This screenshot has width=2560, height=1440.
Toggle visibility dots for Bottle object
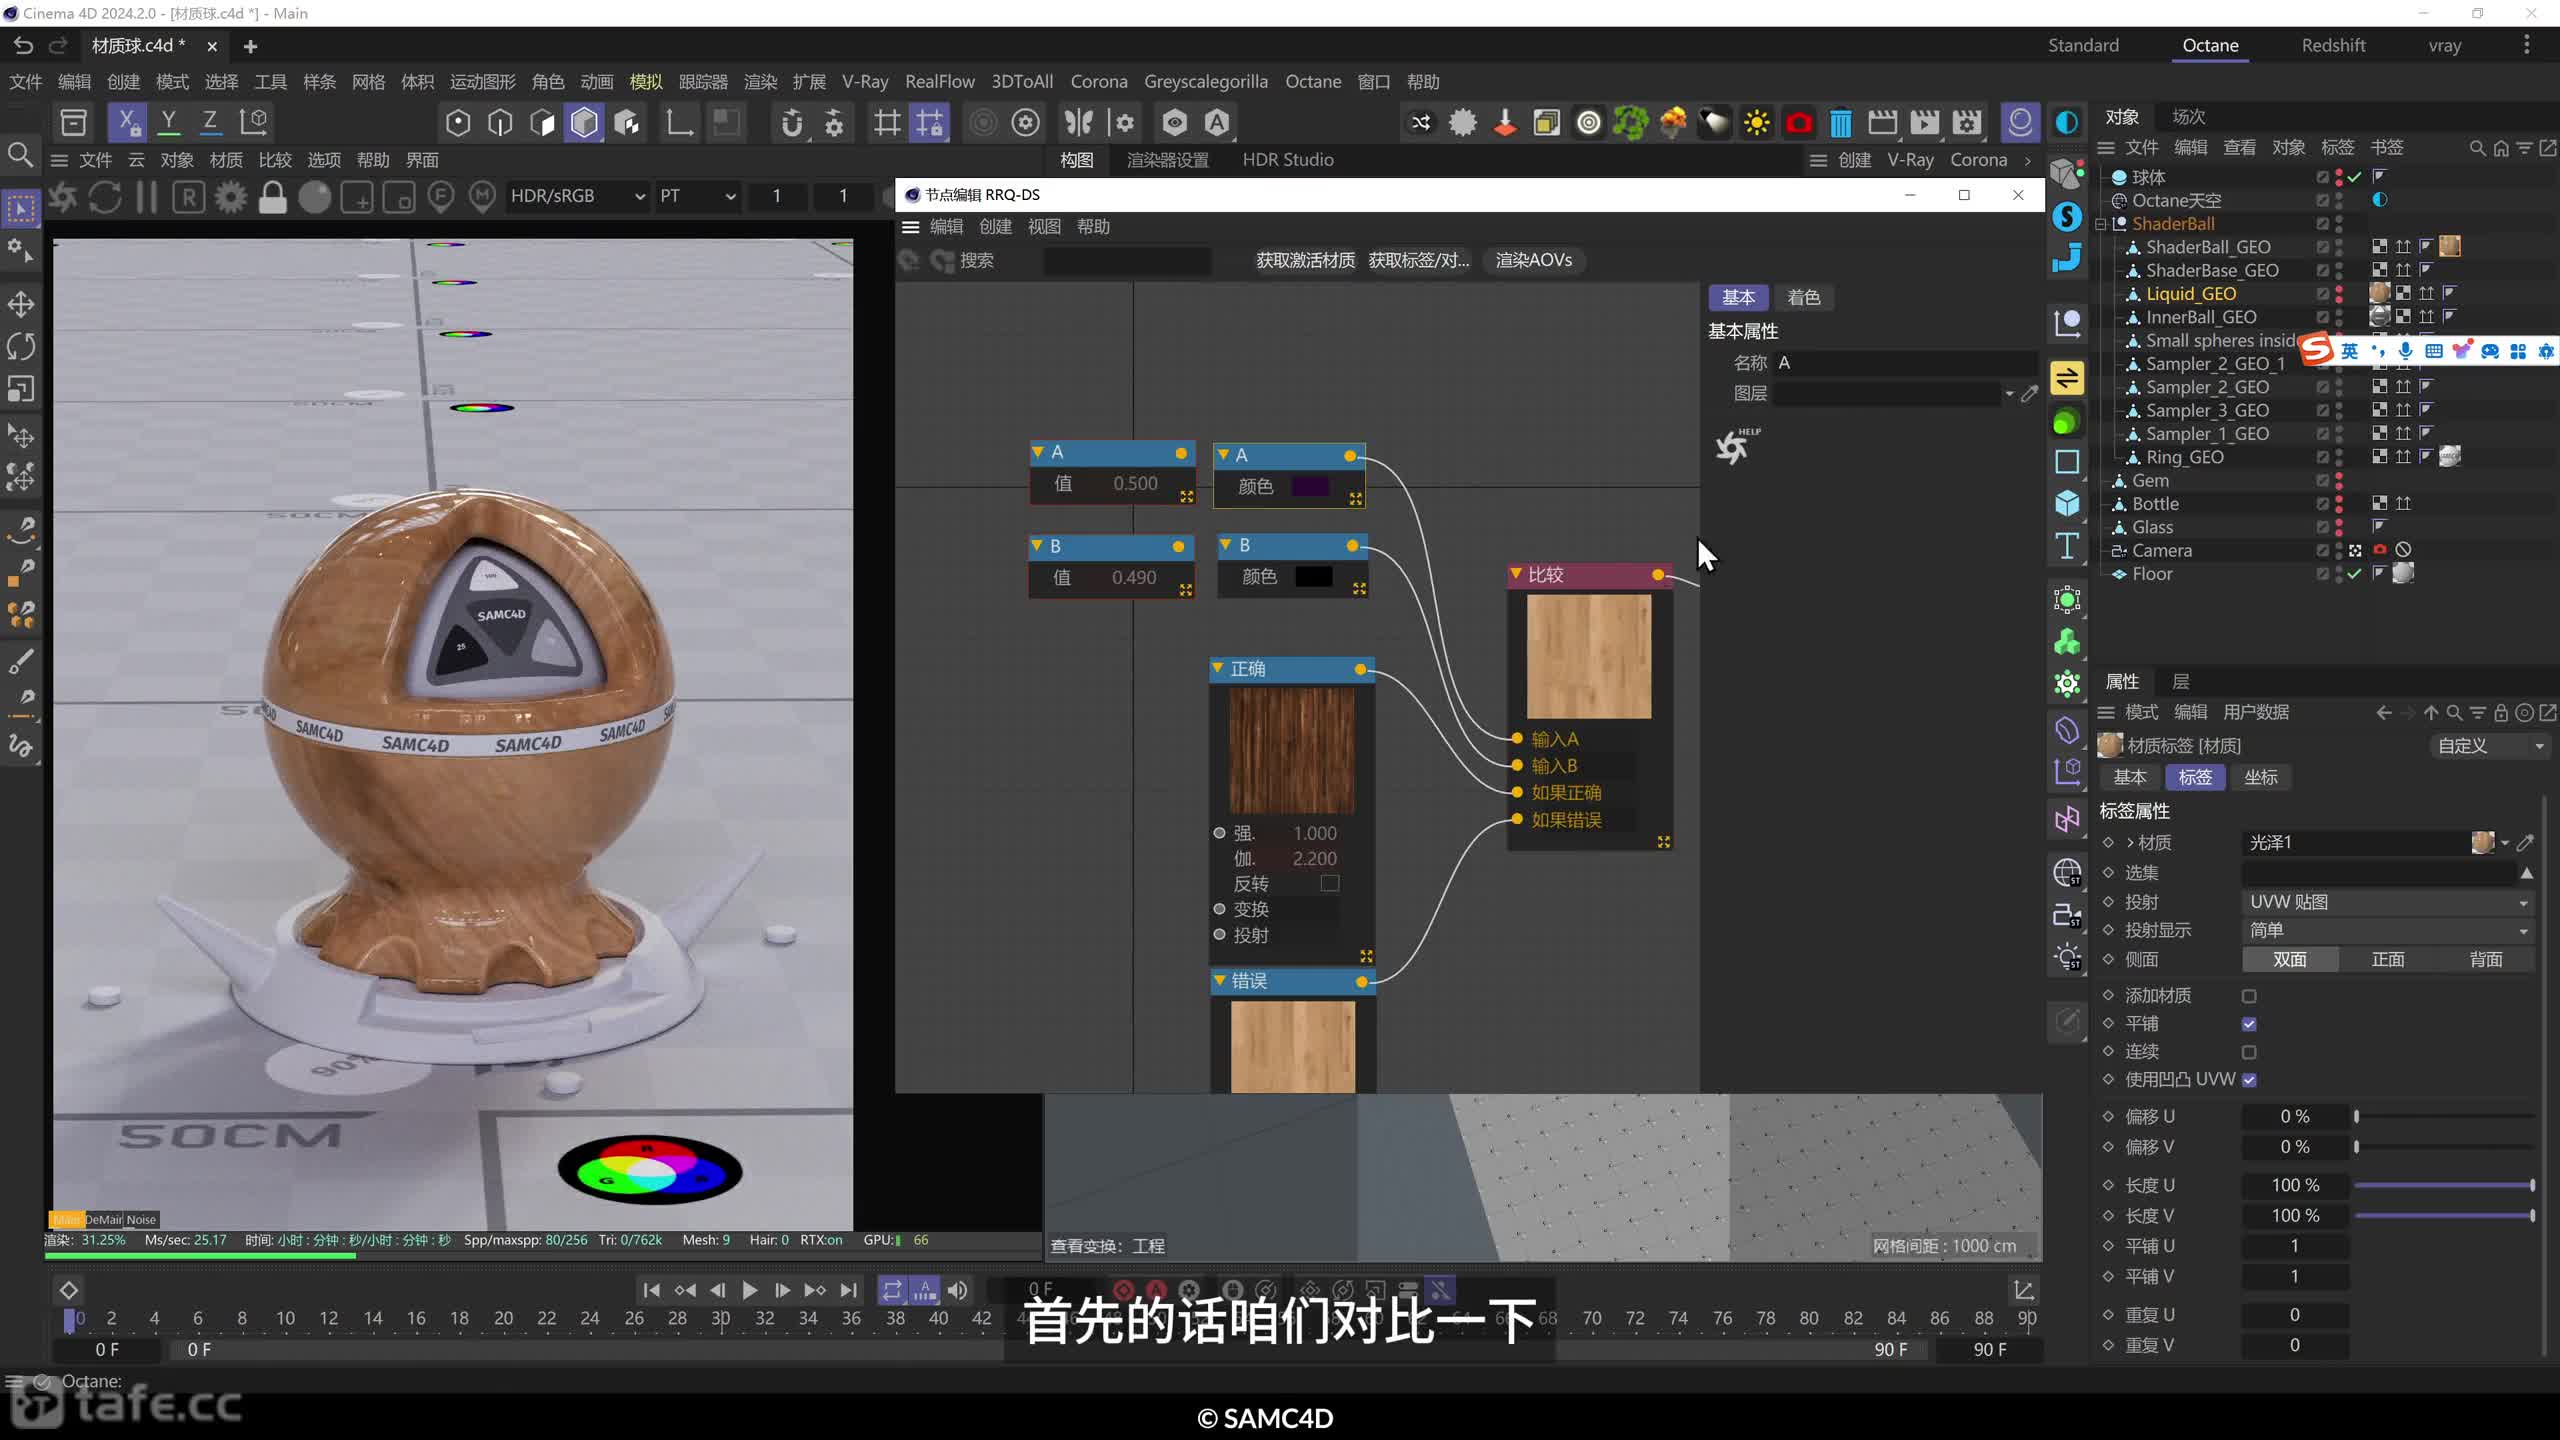coord(2339,504)
